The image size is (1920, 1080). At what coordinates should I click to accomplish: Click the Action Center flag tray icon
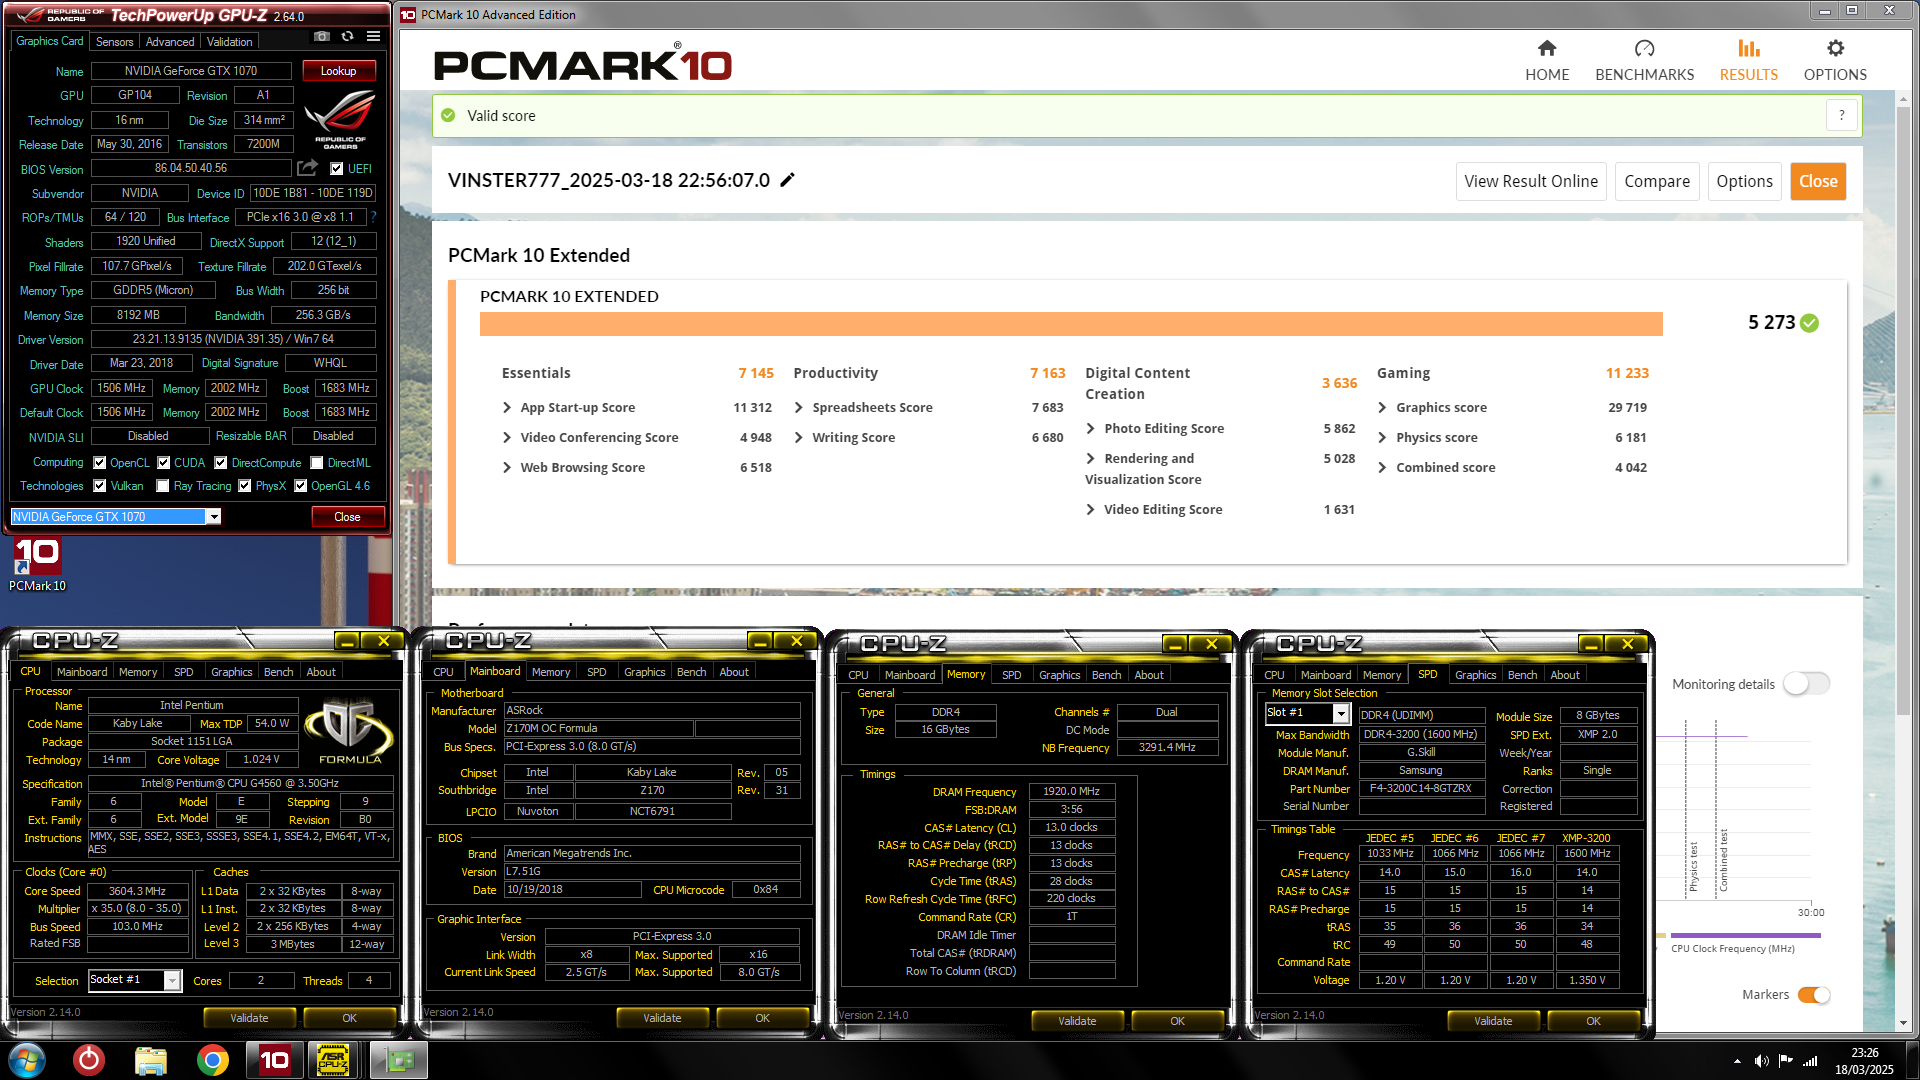[1785, 1061]
